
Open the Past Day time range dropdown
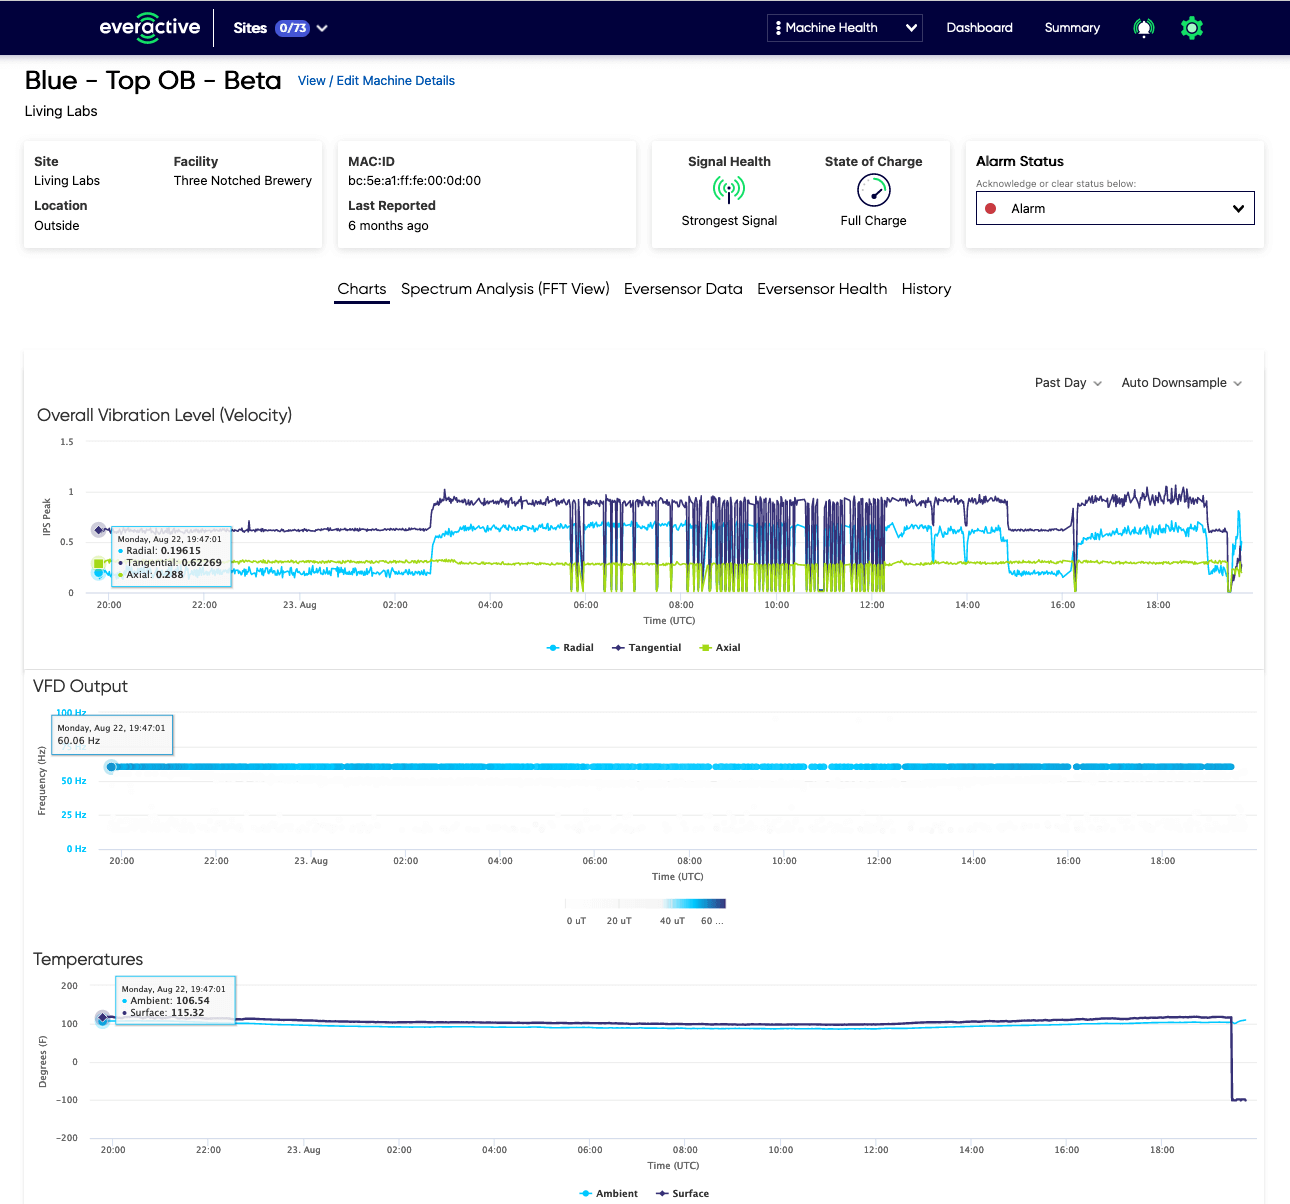(x=1068, y=383)
